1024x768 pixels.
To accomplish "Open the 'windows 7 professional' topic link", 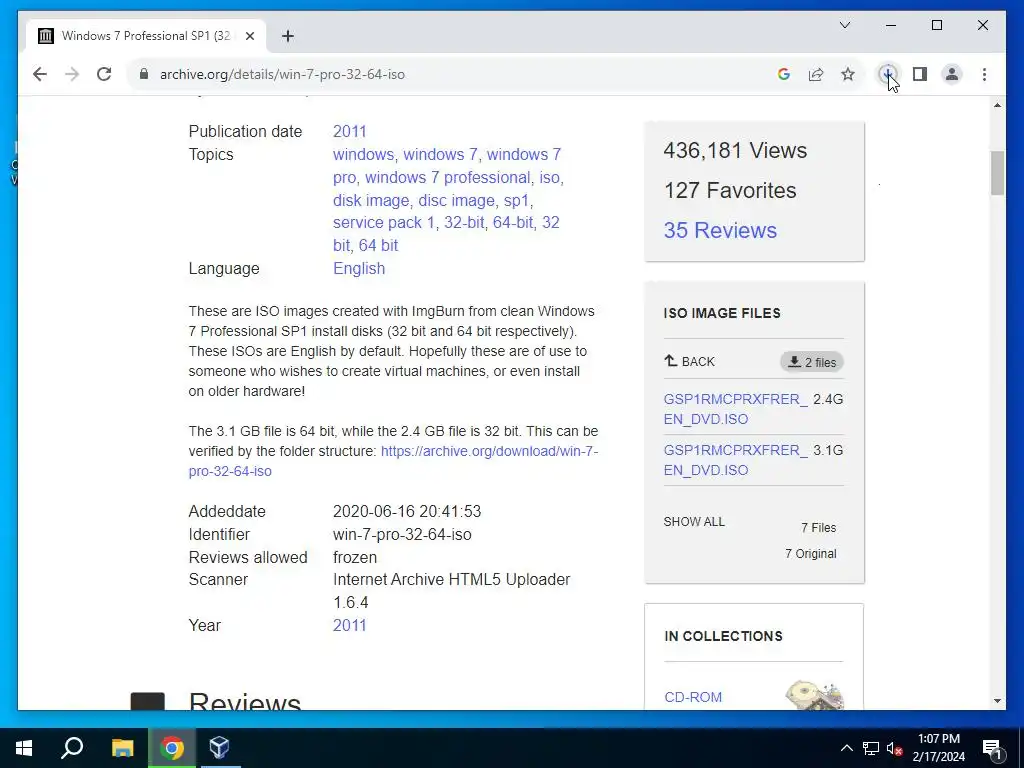I will (447, 178).
